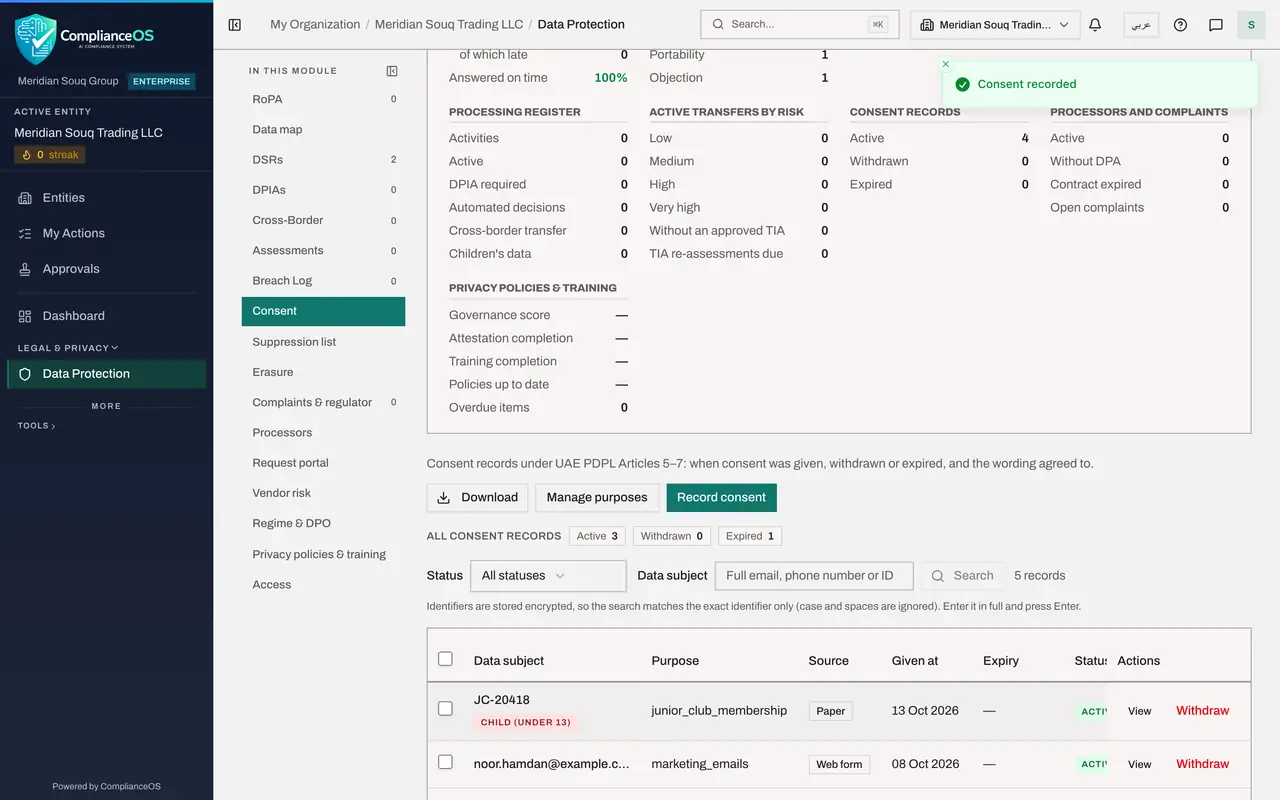Toggle the sidebar collapse icon in header

point(235,25)
